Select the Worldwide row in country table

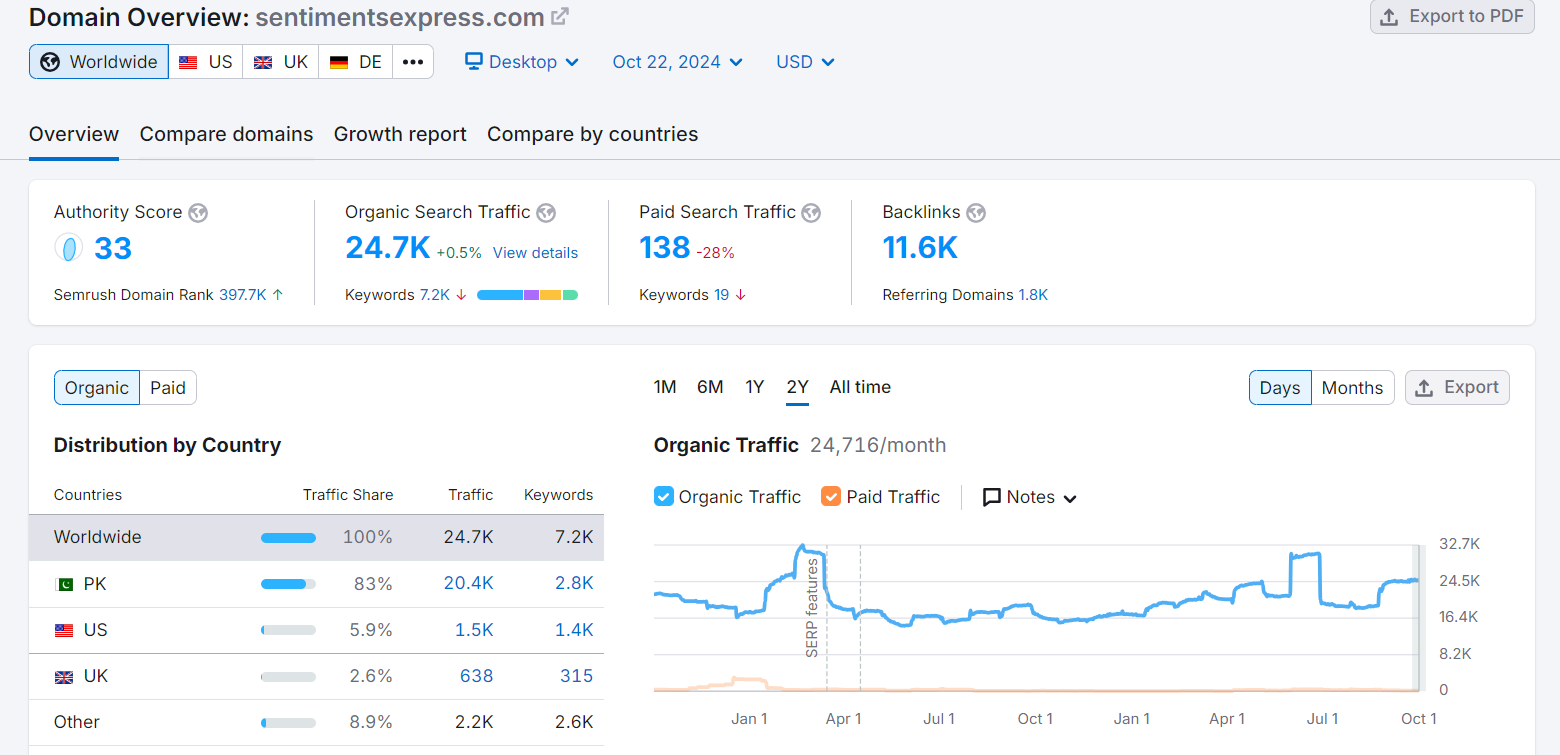(316, 537)
